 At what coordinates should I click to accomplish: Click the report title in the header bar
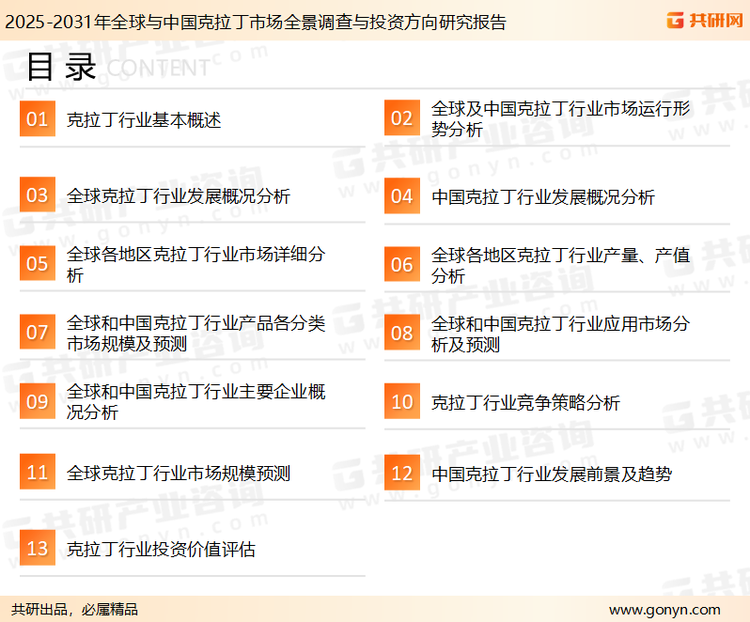[x=255, y=22]
